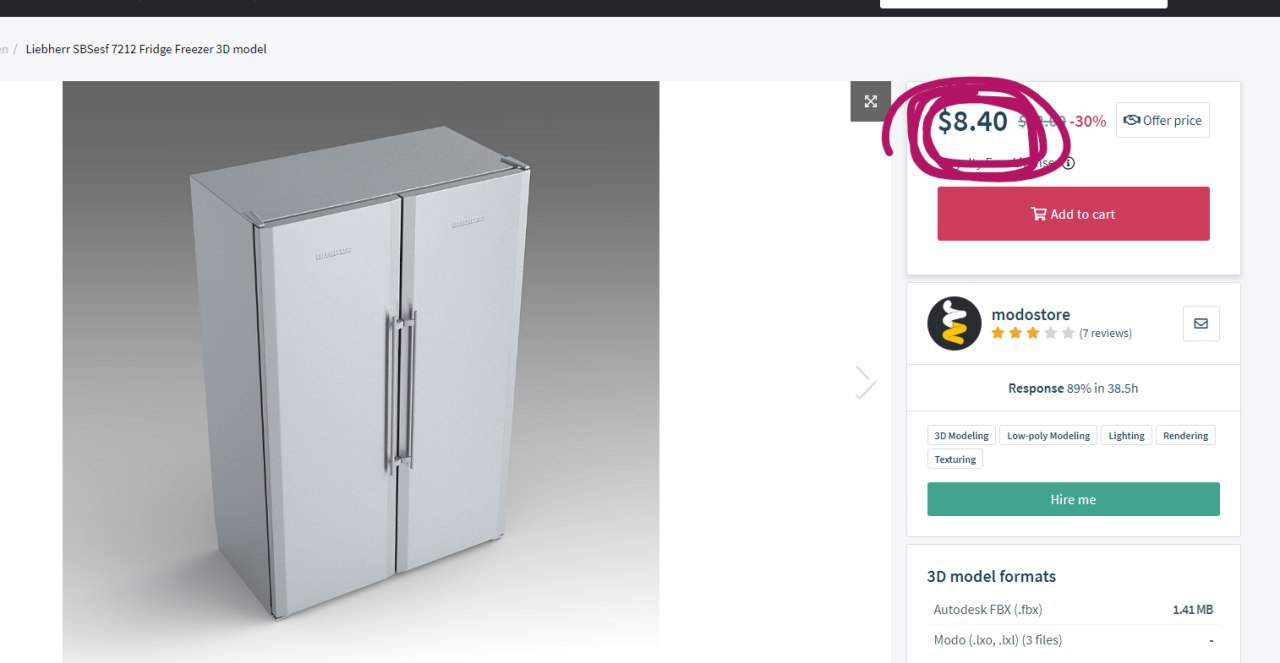Screen dimensions: 1280x663
Task: Click the star rating for modostore
Action: [x=1033, y=333]
